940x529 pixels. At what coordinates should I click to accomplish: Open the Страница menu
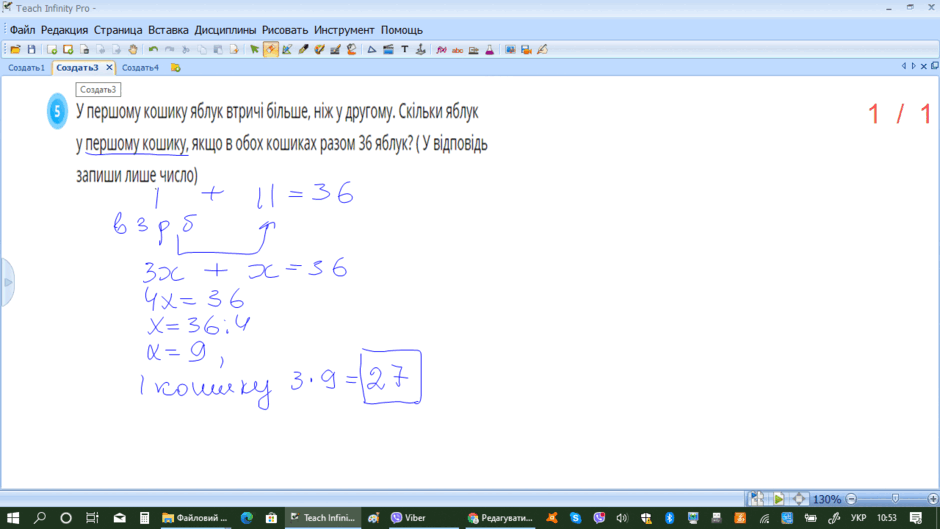point(118,30)
